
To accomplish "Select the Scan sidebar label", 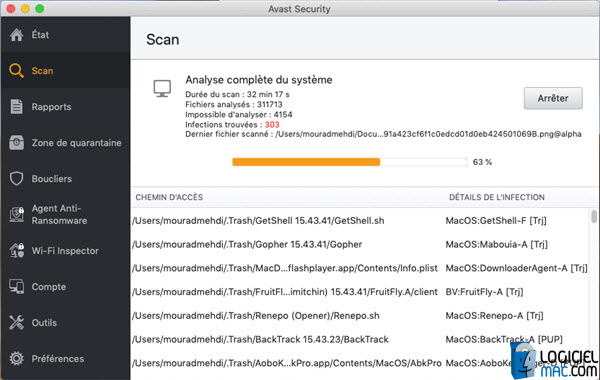I will (42, 71).
